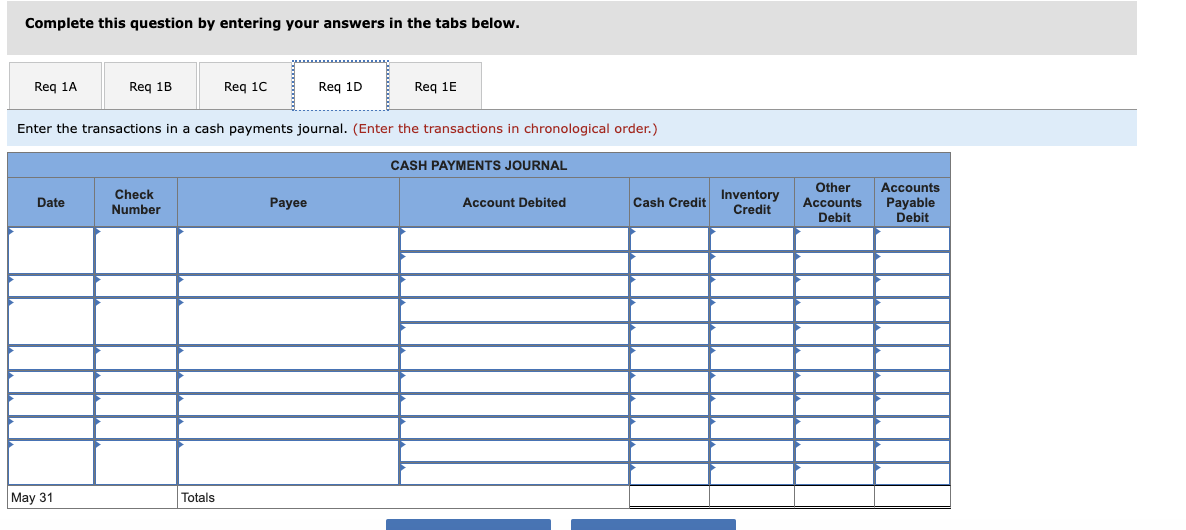Click last entry's second-line Account Debited cell
1186x530 pixels.
coord(514,474)
